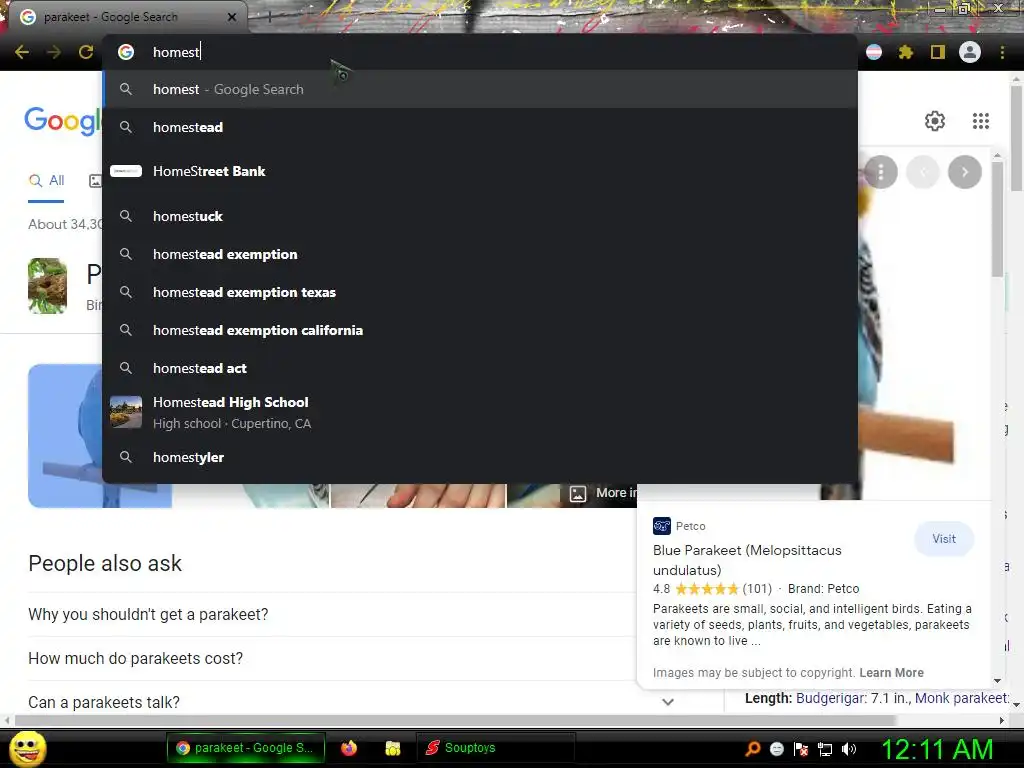Click the Blue Parakeet product title
1024x768 pixels.
tap(747, 560)
